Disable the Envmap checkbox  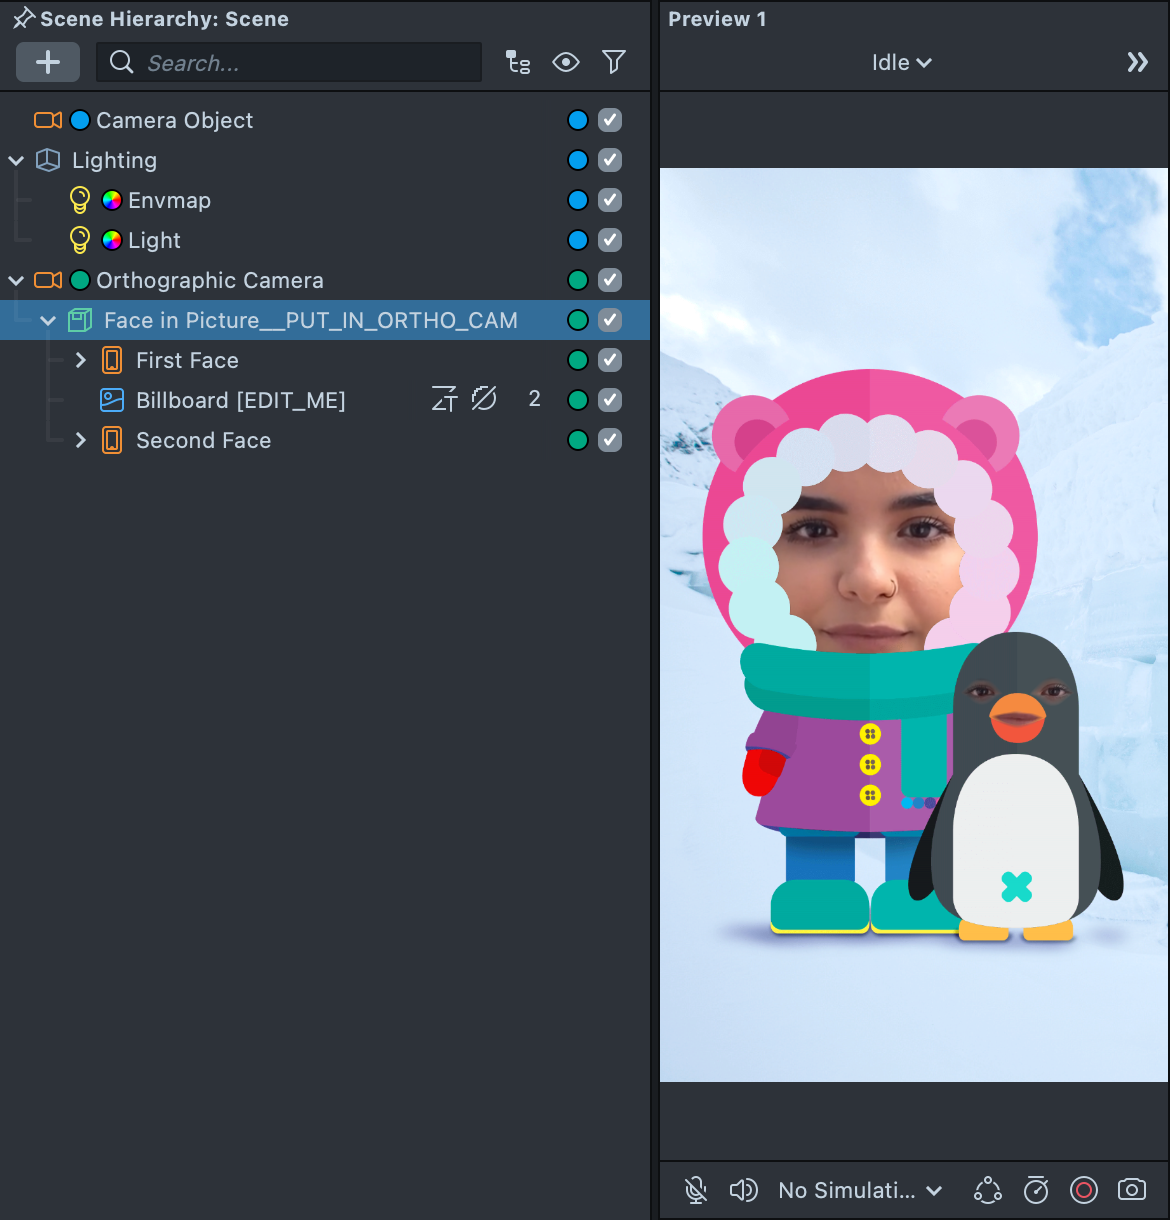(610, 200)
